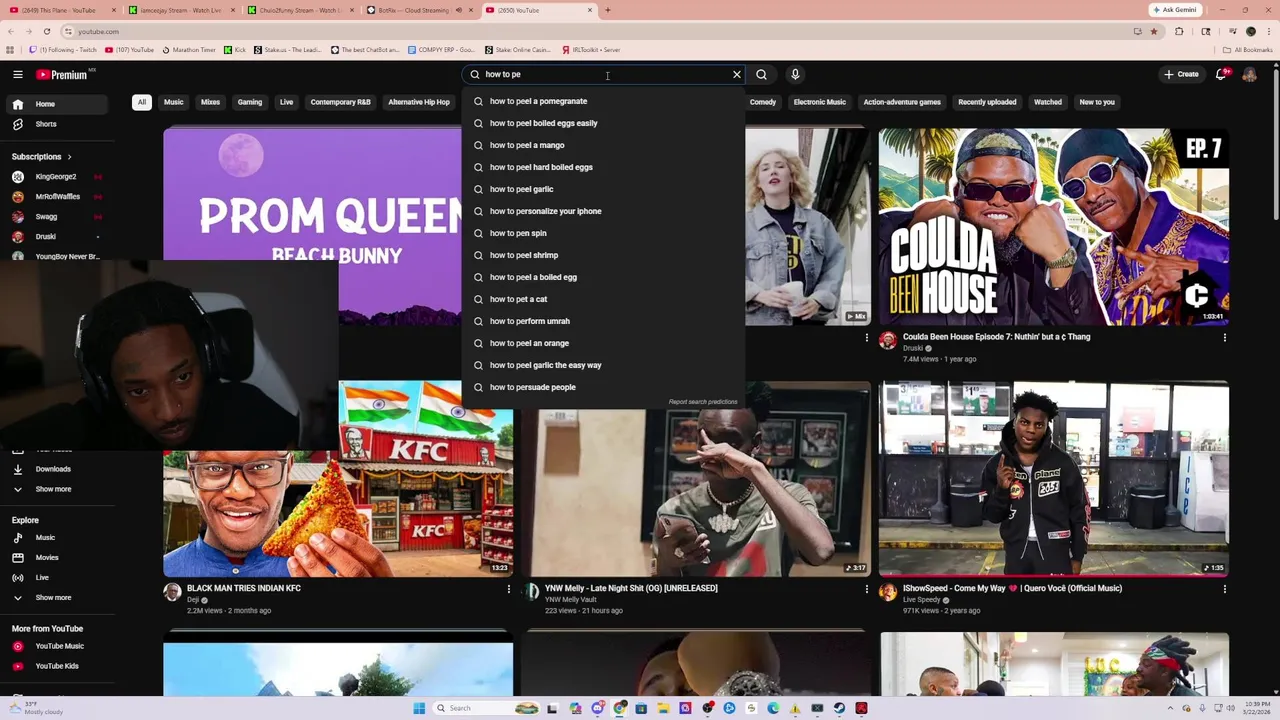Open Steam from the taskbar
This screenshot has width=1280, height=720.
(839, 708)
